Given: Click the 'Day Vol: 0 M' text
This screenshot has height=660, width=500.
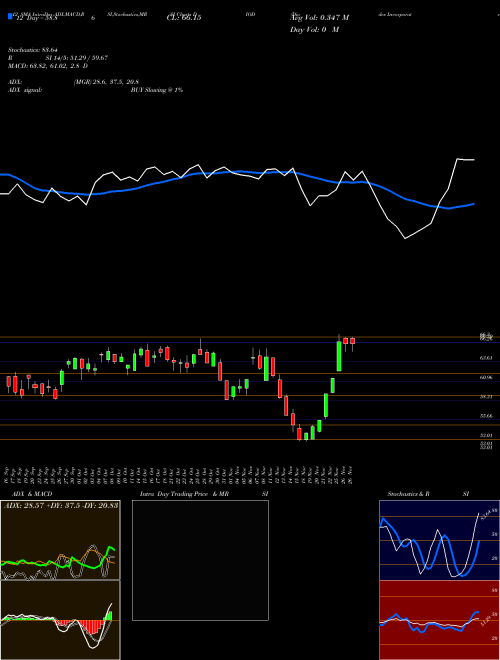Looking at the screenshot, I should (314, 29).
